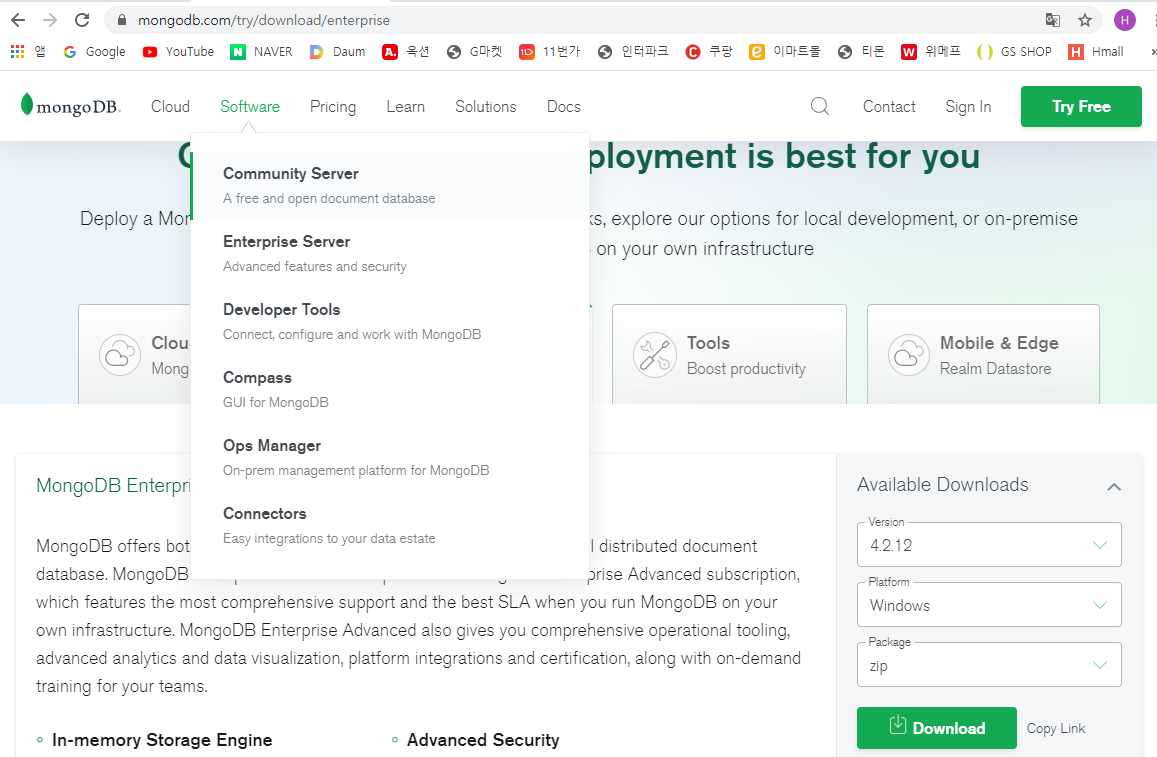Open the Solutions navigation menu
Viewport: 1157px width, 757px height.
[486, 106]
